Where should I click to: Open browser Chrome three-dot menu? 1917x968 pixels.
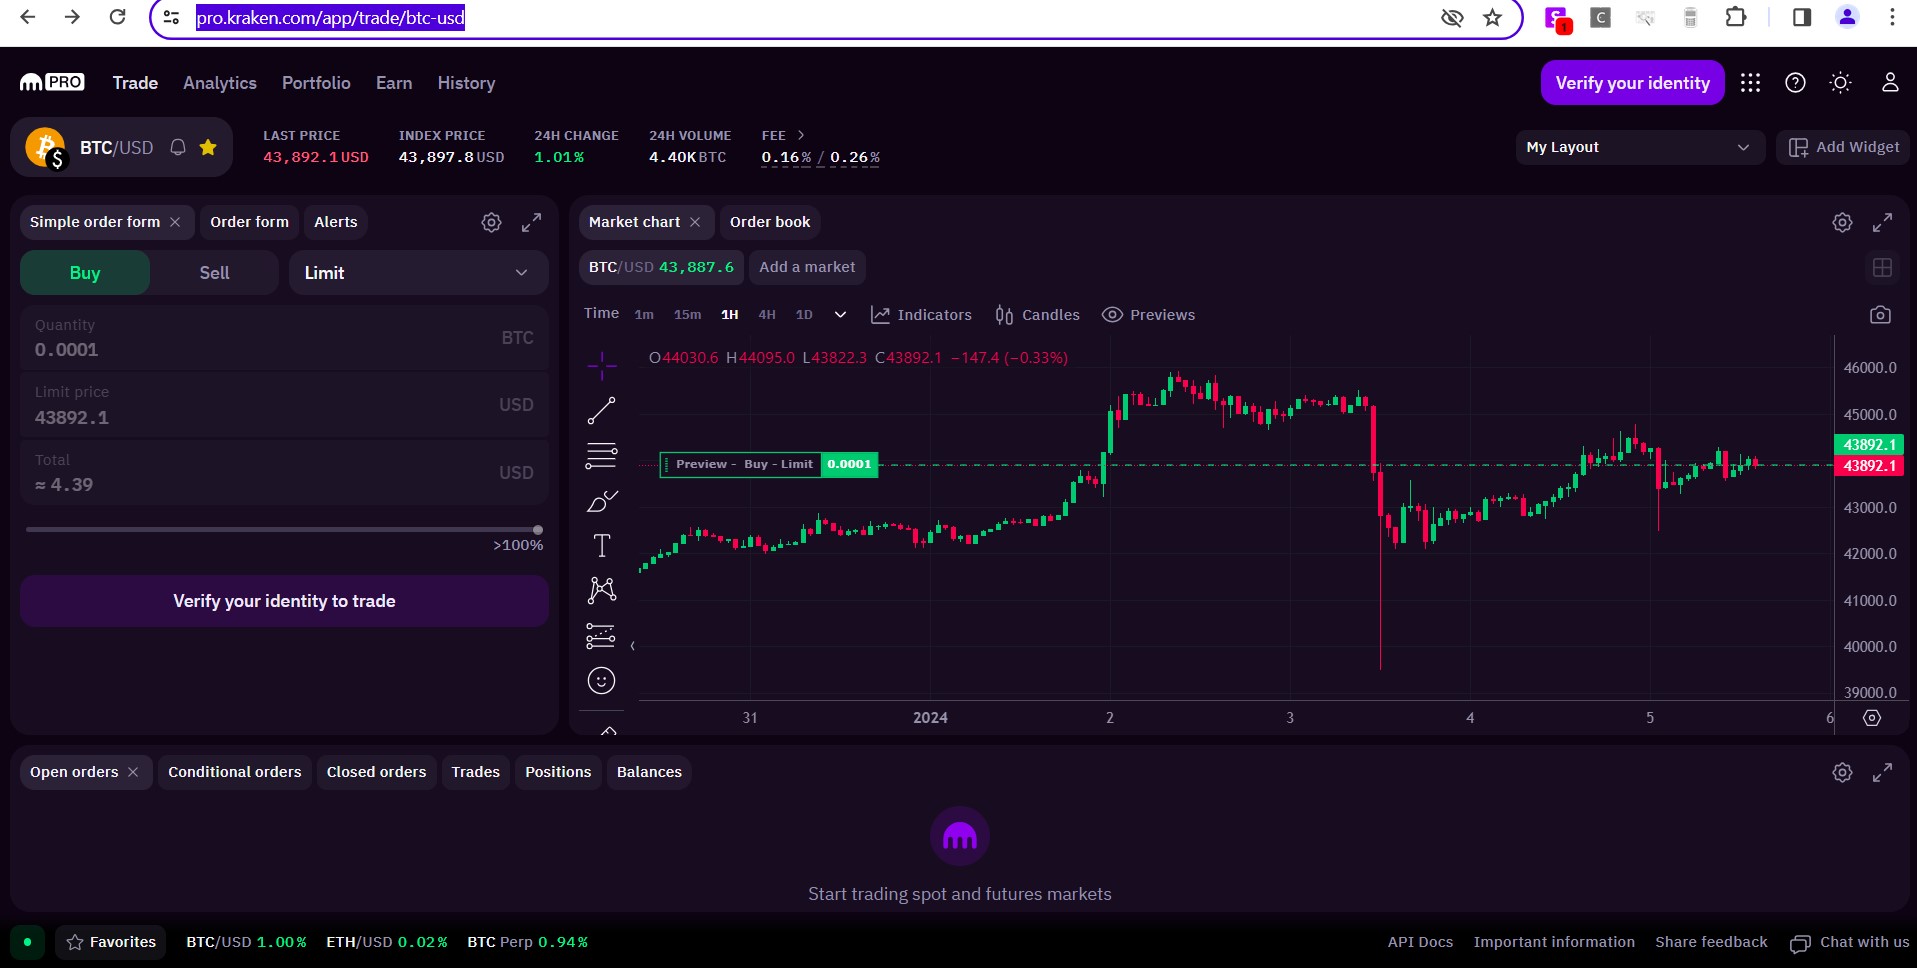pyautogui.click(x=1892, y=17)
